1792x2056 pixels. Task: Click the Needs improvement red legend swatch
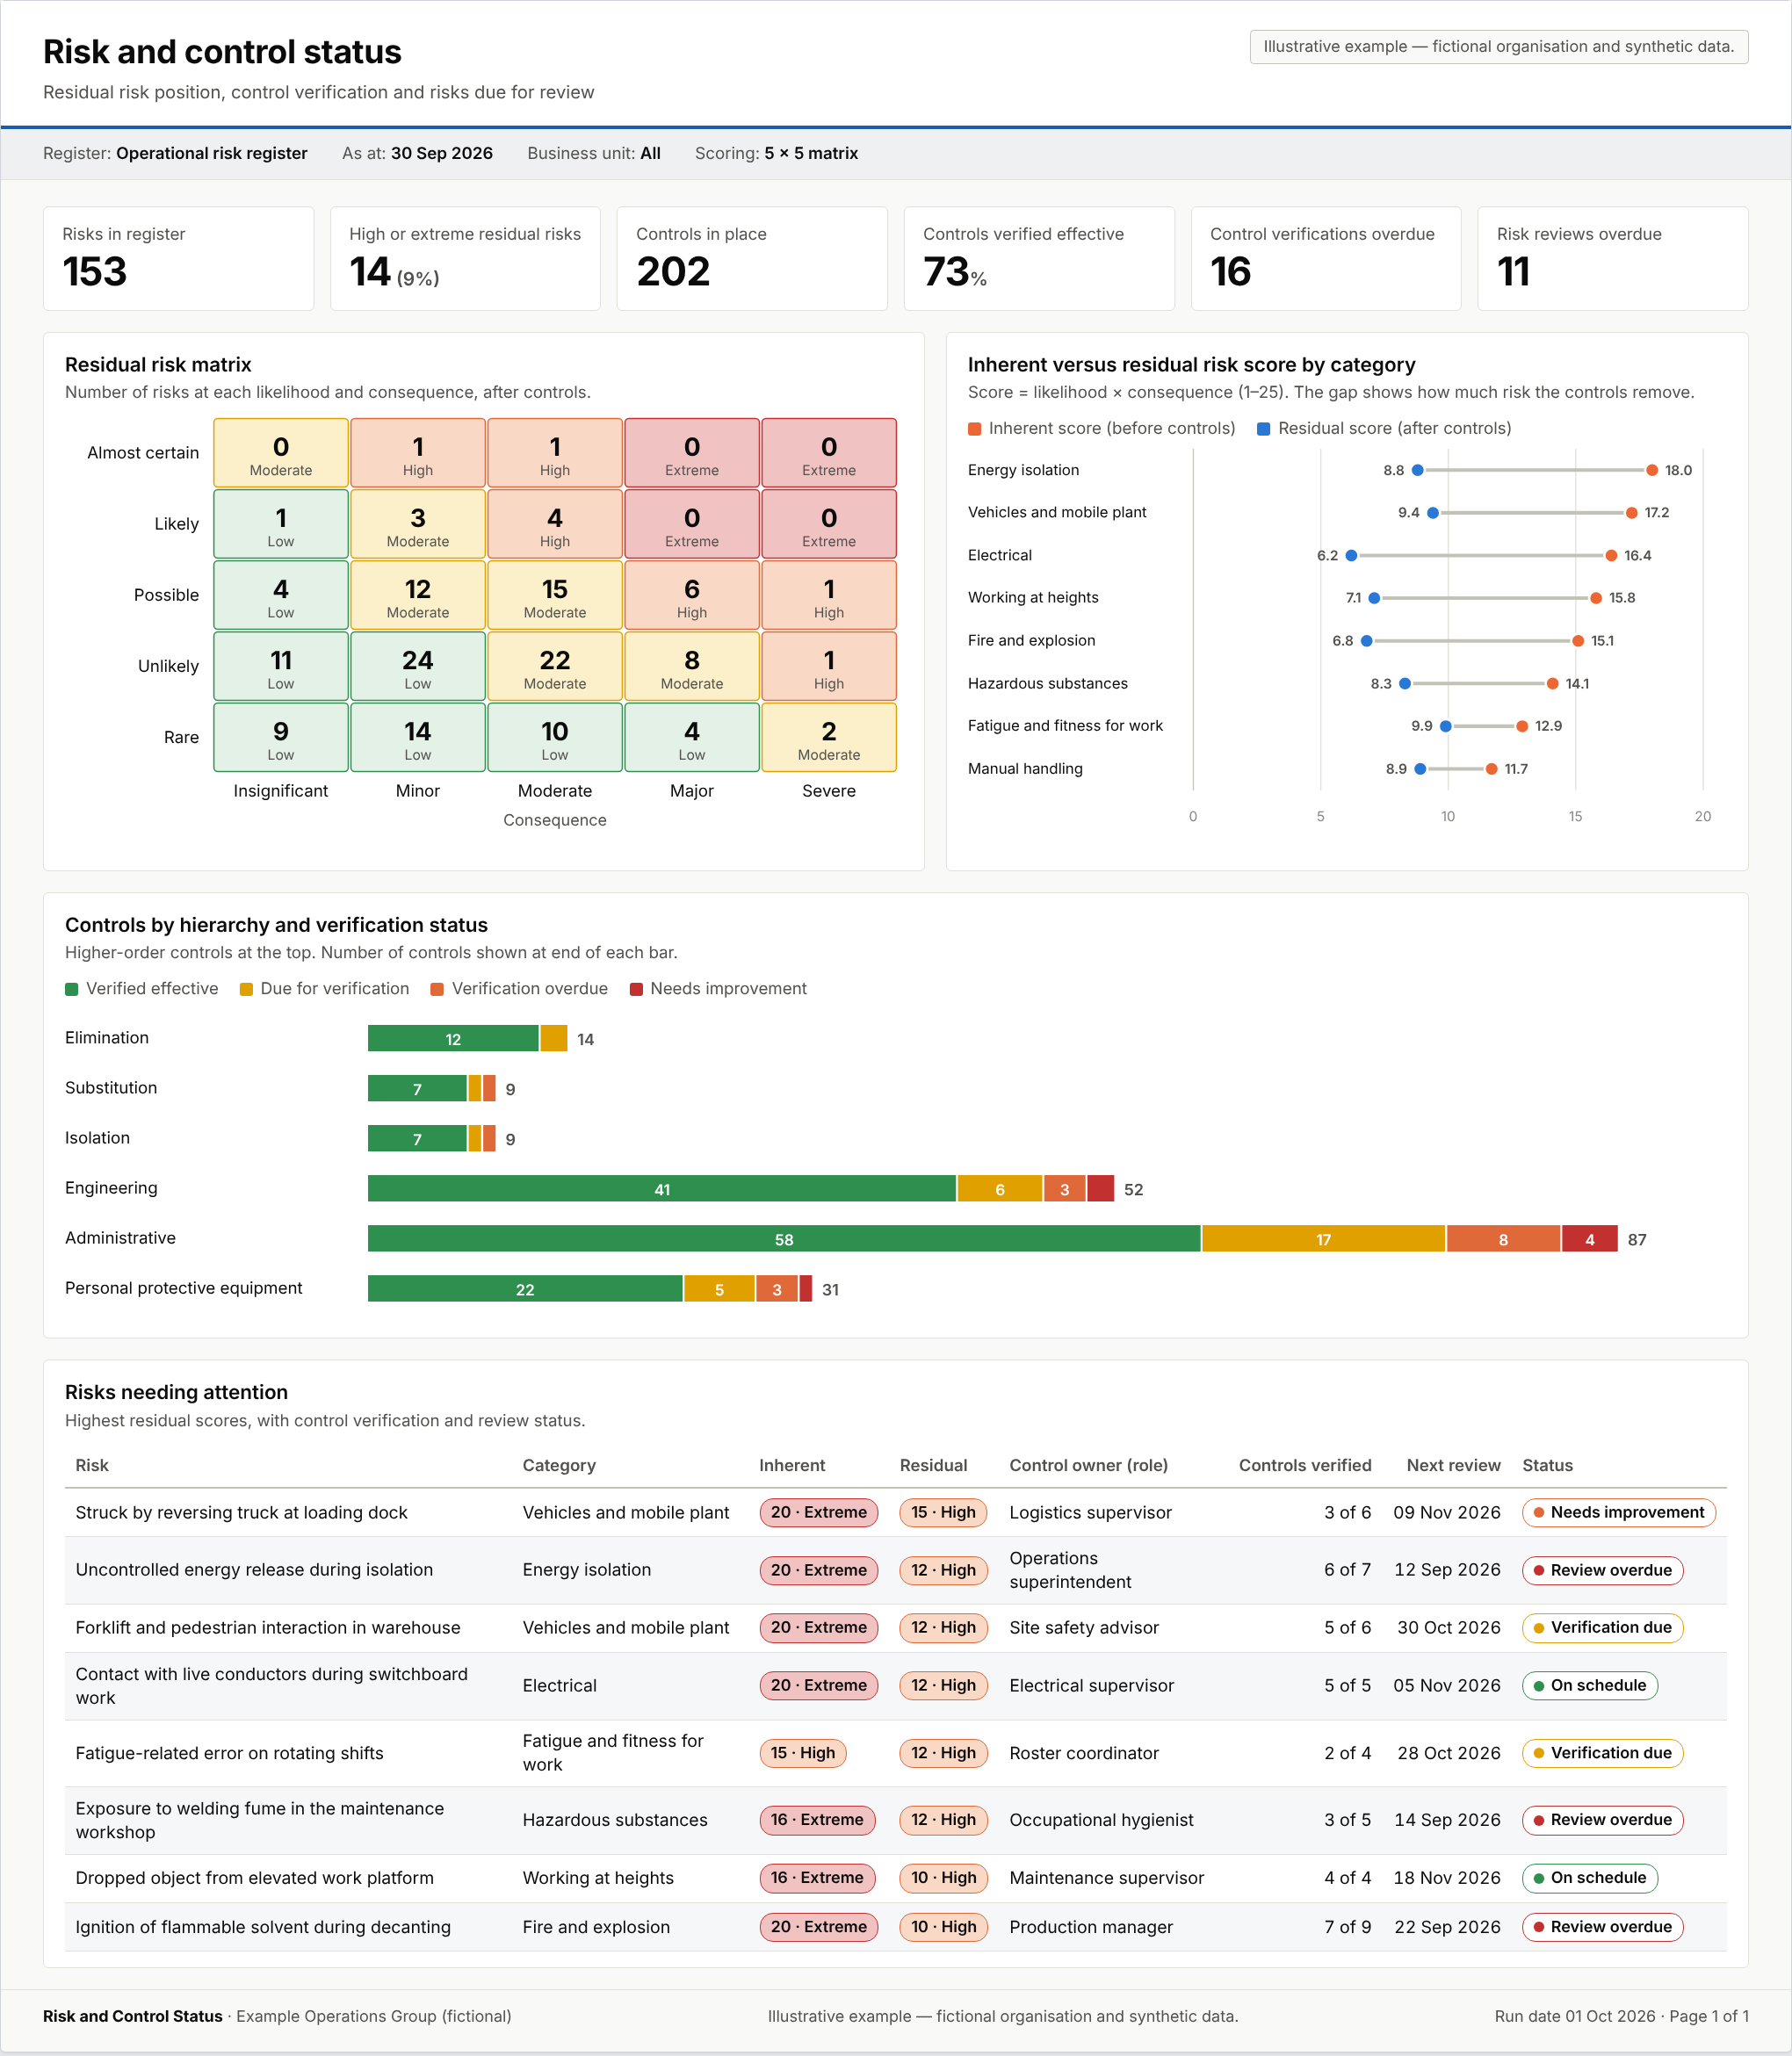[636, 989]
